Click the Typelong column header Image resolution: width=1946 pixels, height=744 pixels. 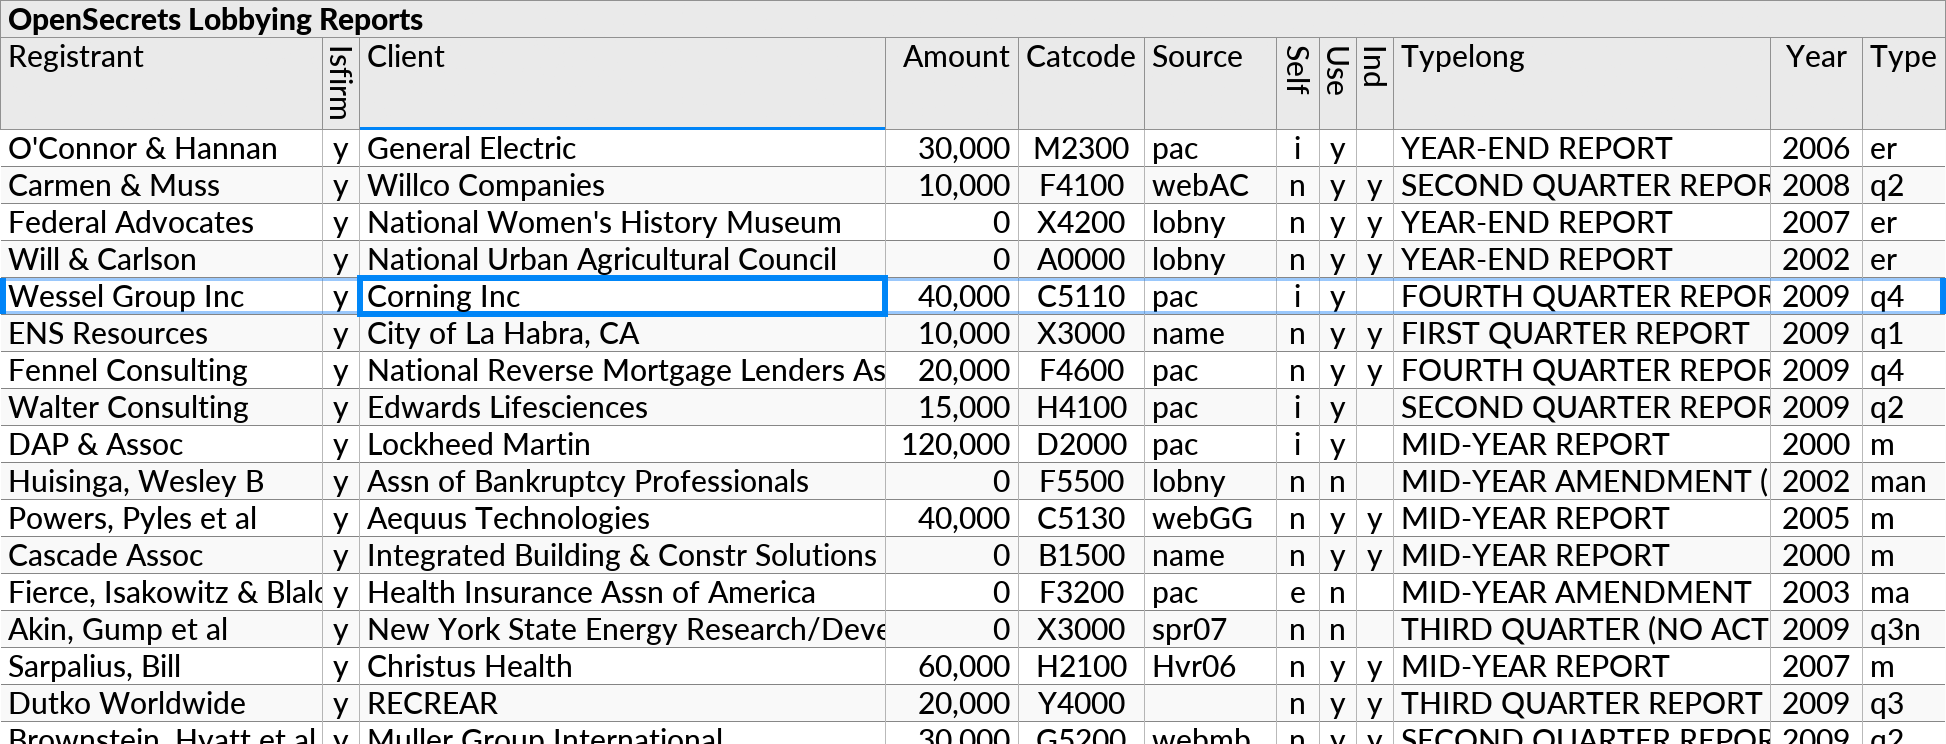coord(1582,84)
